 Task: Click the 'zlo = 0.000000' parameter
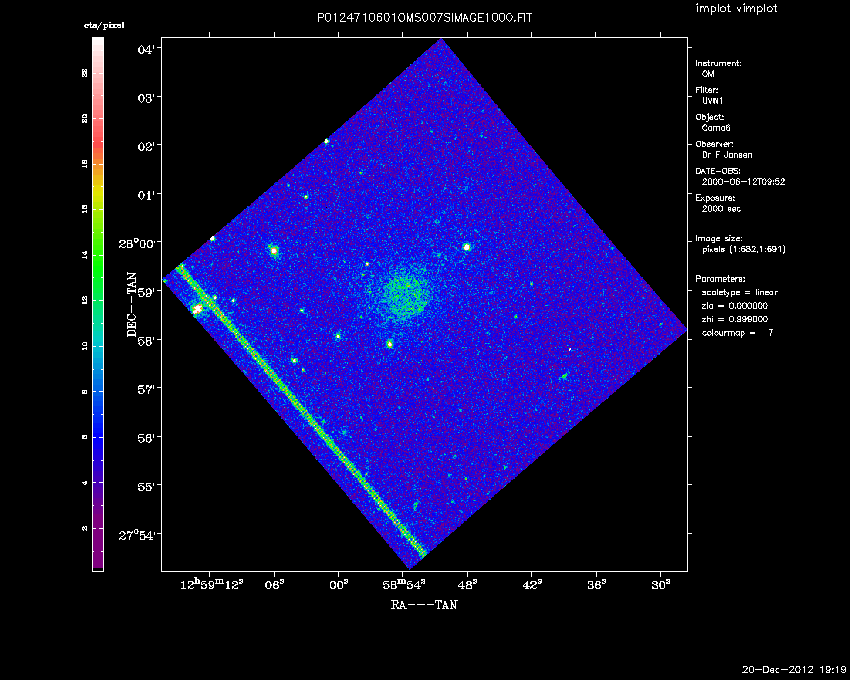coord(735,306)
